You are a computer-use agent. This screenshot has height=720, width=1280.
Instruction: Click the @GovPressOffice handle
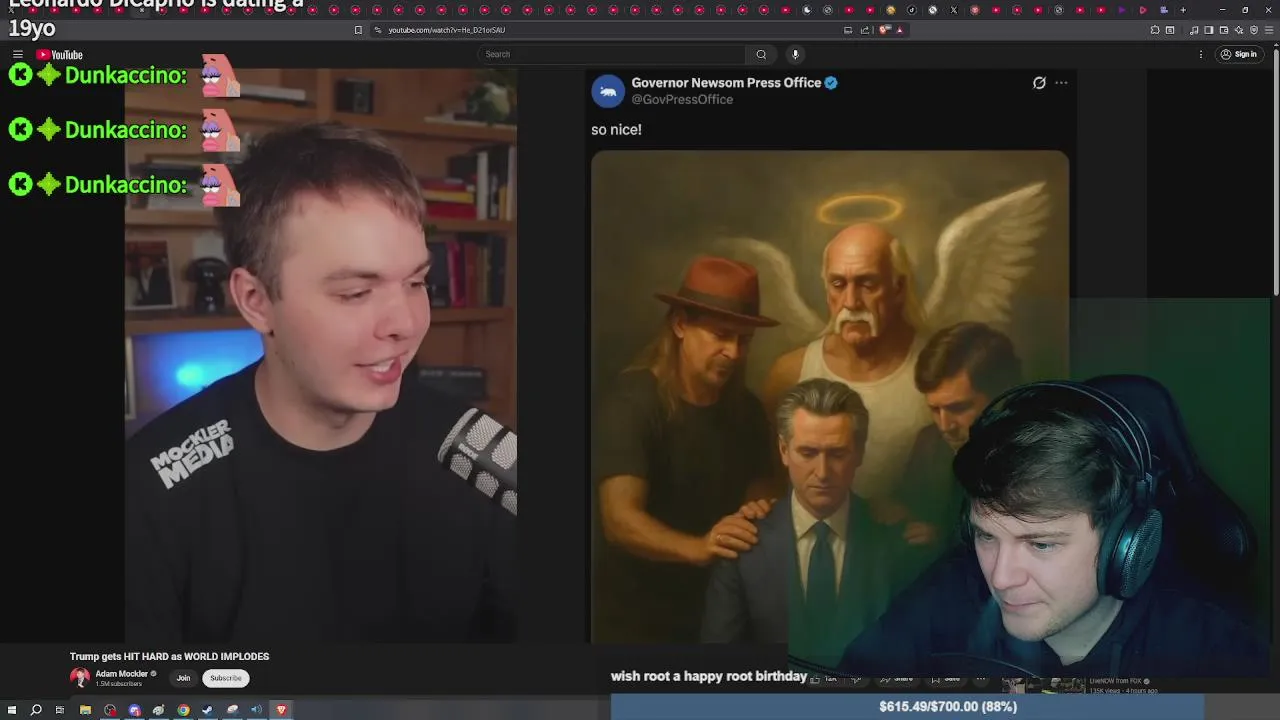click(682, 100)
